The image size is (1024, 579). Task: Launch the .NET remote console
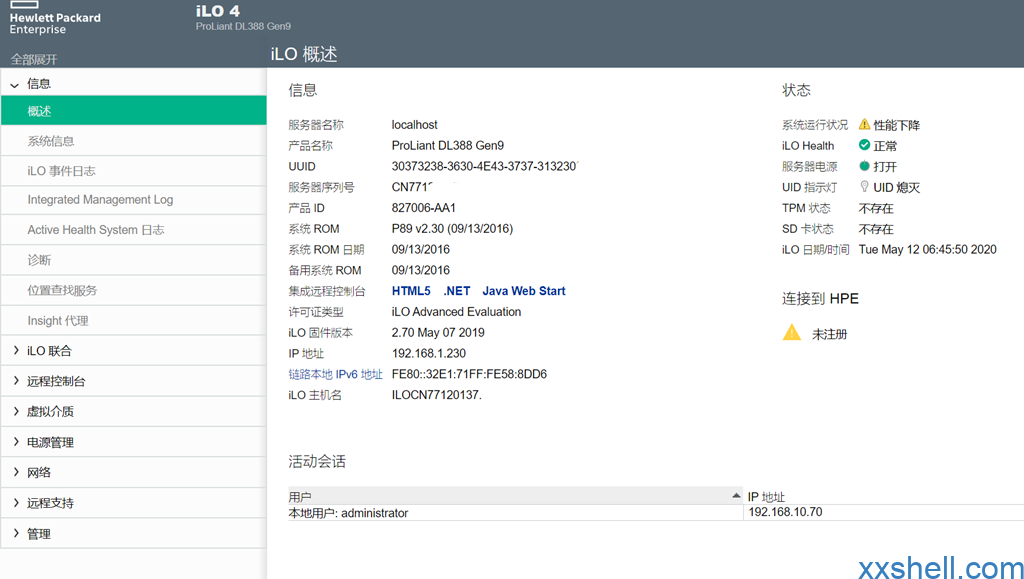(x=456, y=291)
